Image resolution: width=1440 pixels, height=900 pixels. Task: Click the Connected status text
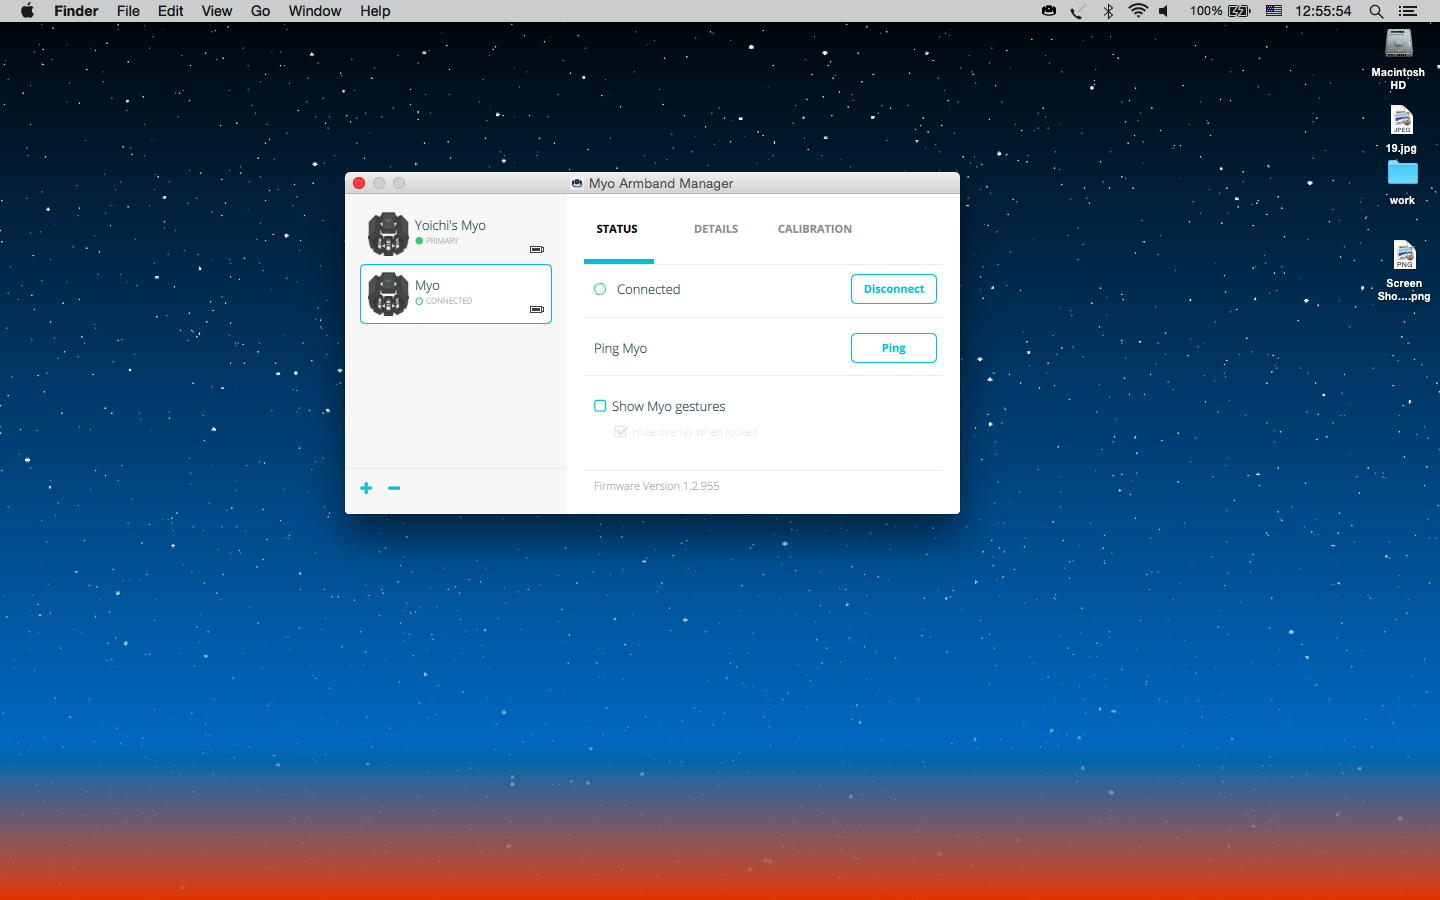click(x=648, y=289)
